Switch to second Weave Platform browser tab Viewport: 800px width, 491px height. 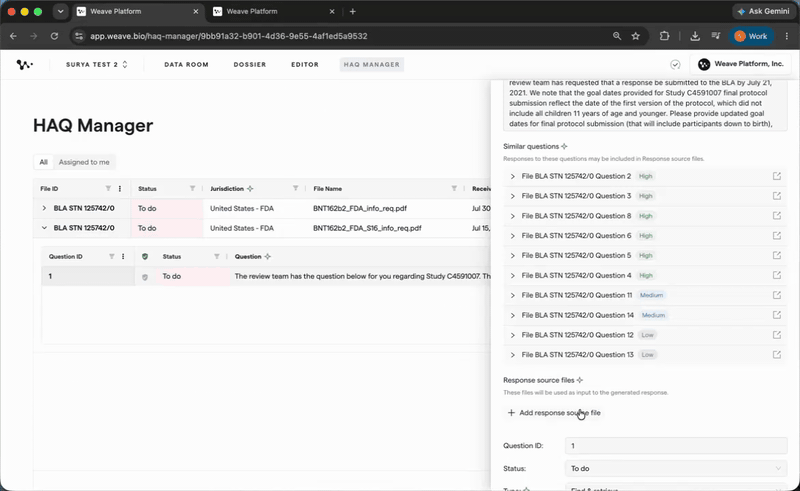coord(273,11)
